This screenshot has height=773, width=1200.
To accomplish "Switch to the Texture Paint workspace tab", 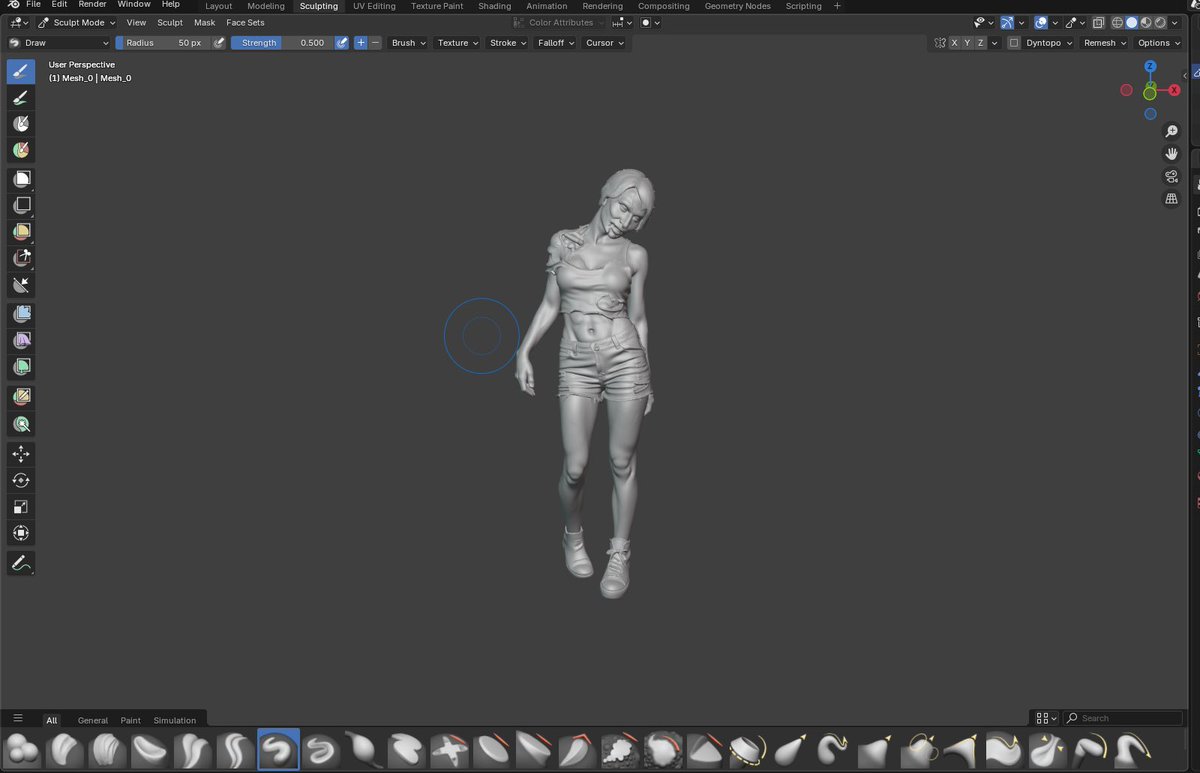I will click(x=437, y=6).
